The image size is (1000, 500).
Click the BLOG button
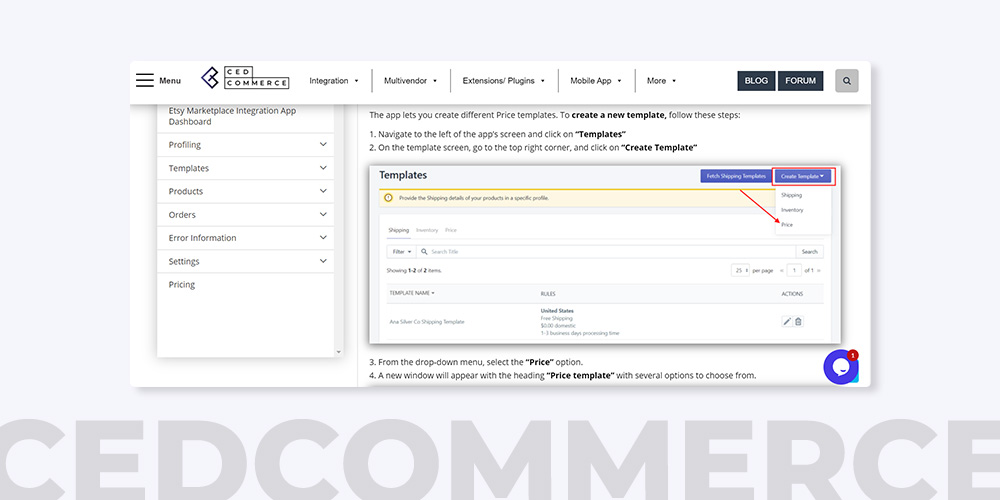pyautogui.click(x=756, y=81)
